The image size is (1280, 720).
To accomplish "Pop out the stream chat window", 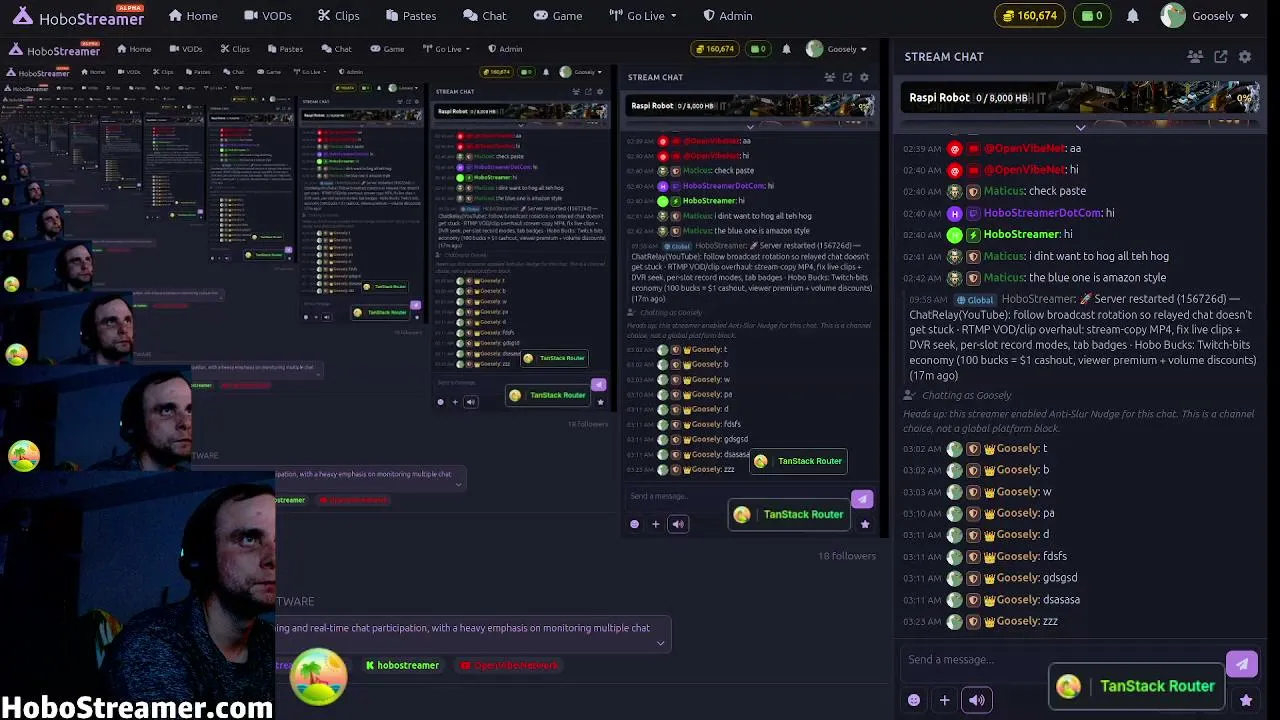I will 1221,57.
